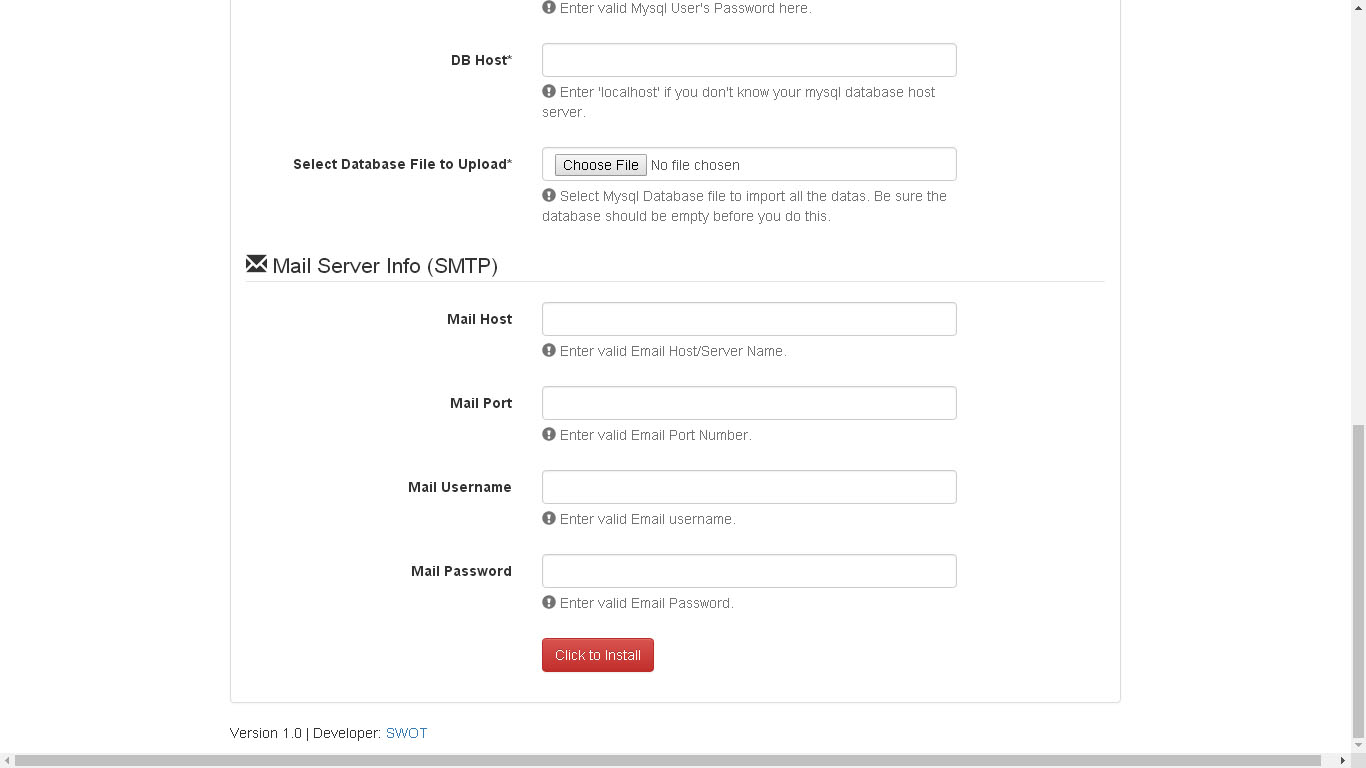Click the envelope icon beside Mail Server Info
Image resolution: width=1366 pixels, height=768 pixels.
(256, 264)
